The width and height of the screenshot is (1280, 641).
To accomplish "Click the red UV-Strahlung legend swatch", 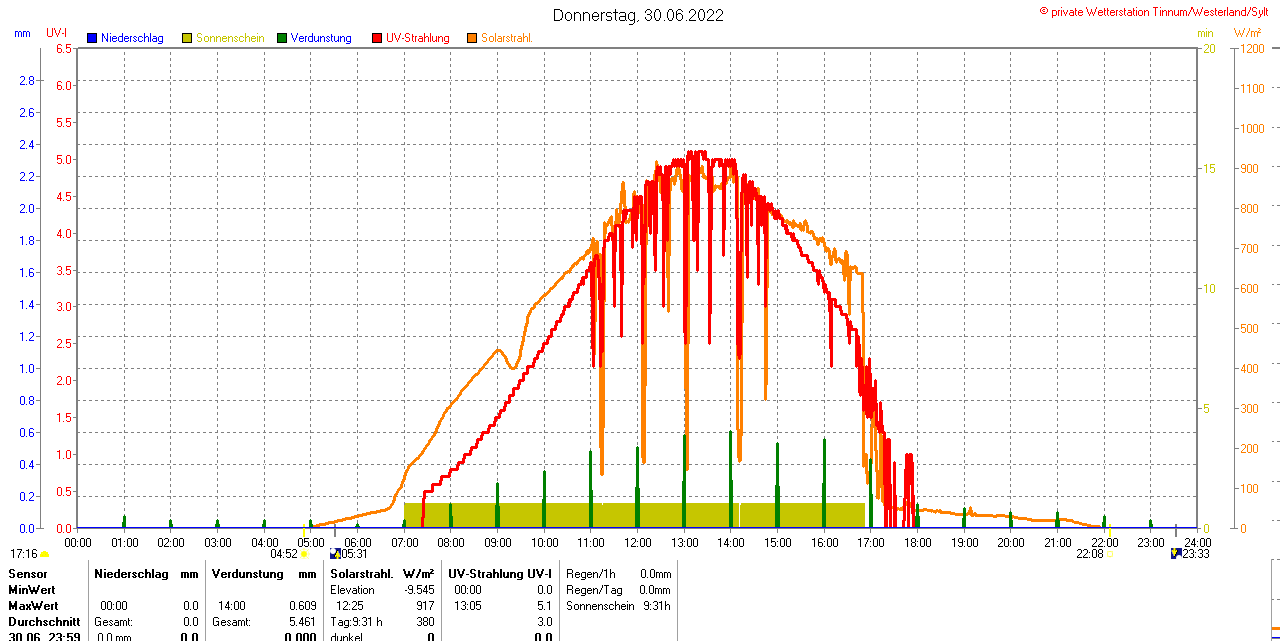I will coord(377,38).
